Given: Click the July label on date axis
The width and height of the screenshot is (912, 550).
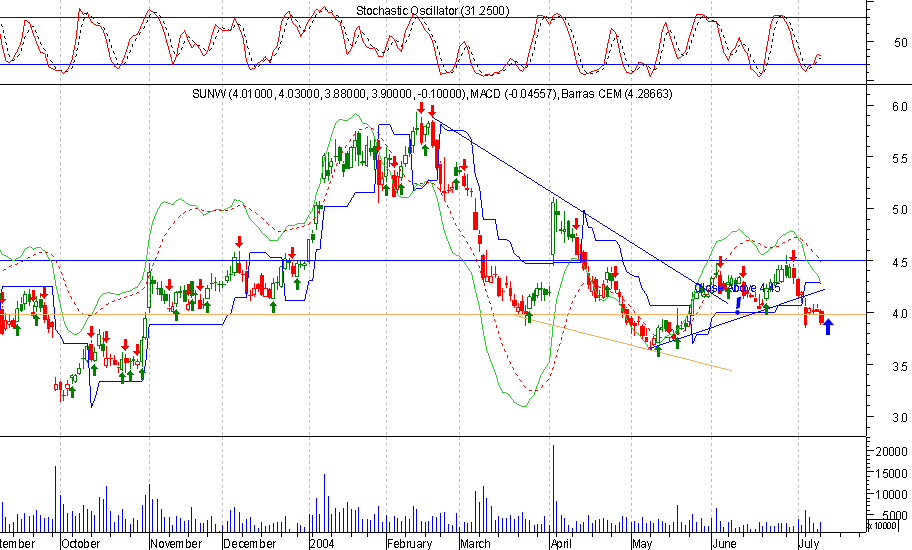Looking at the screenshot, I should [809, 544].
